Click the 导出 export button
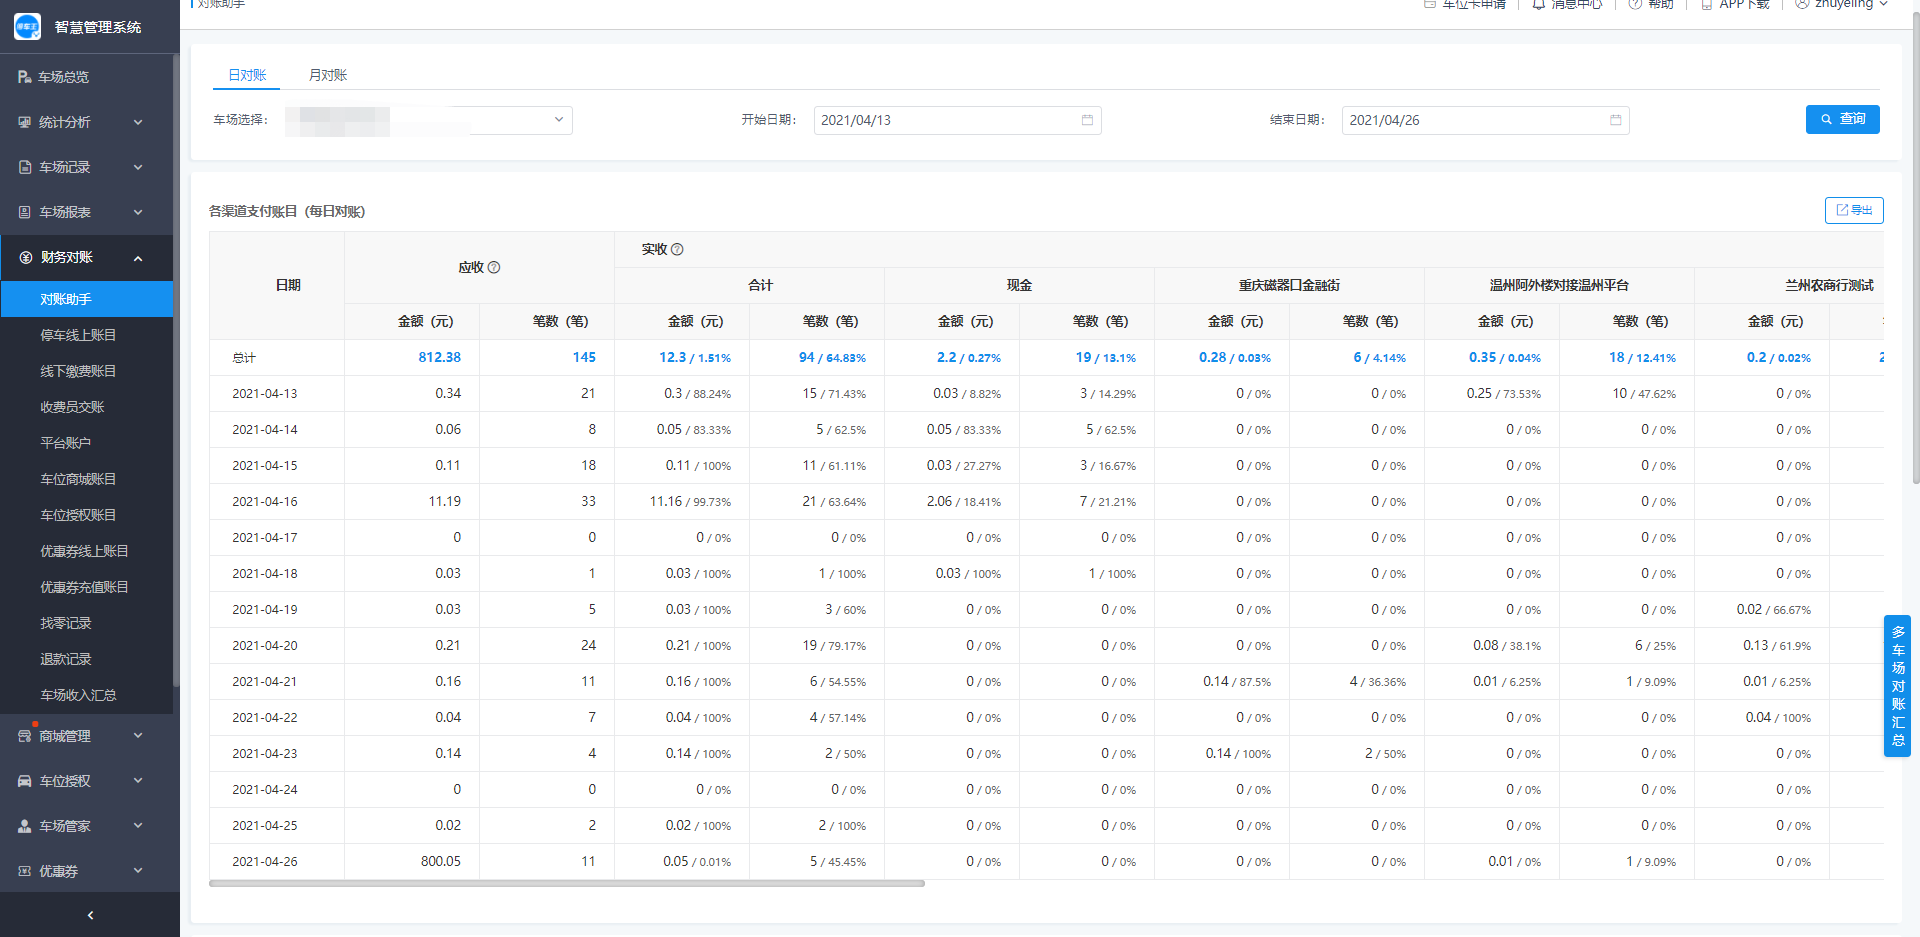Screen dimensions: 1920x937 (x=1853, y=210)
